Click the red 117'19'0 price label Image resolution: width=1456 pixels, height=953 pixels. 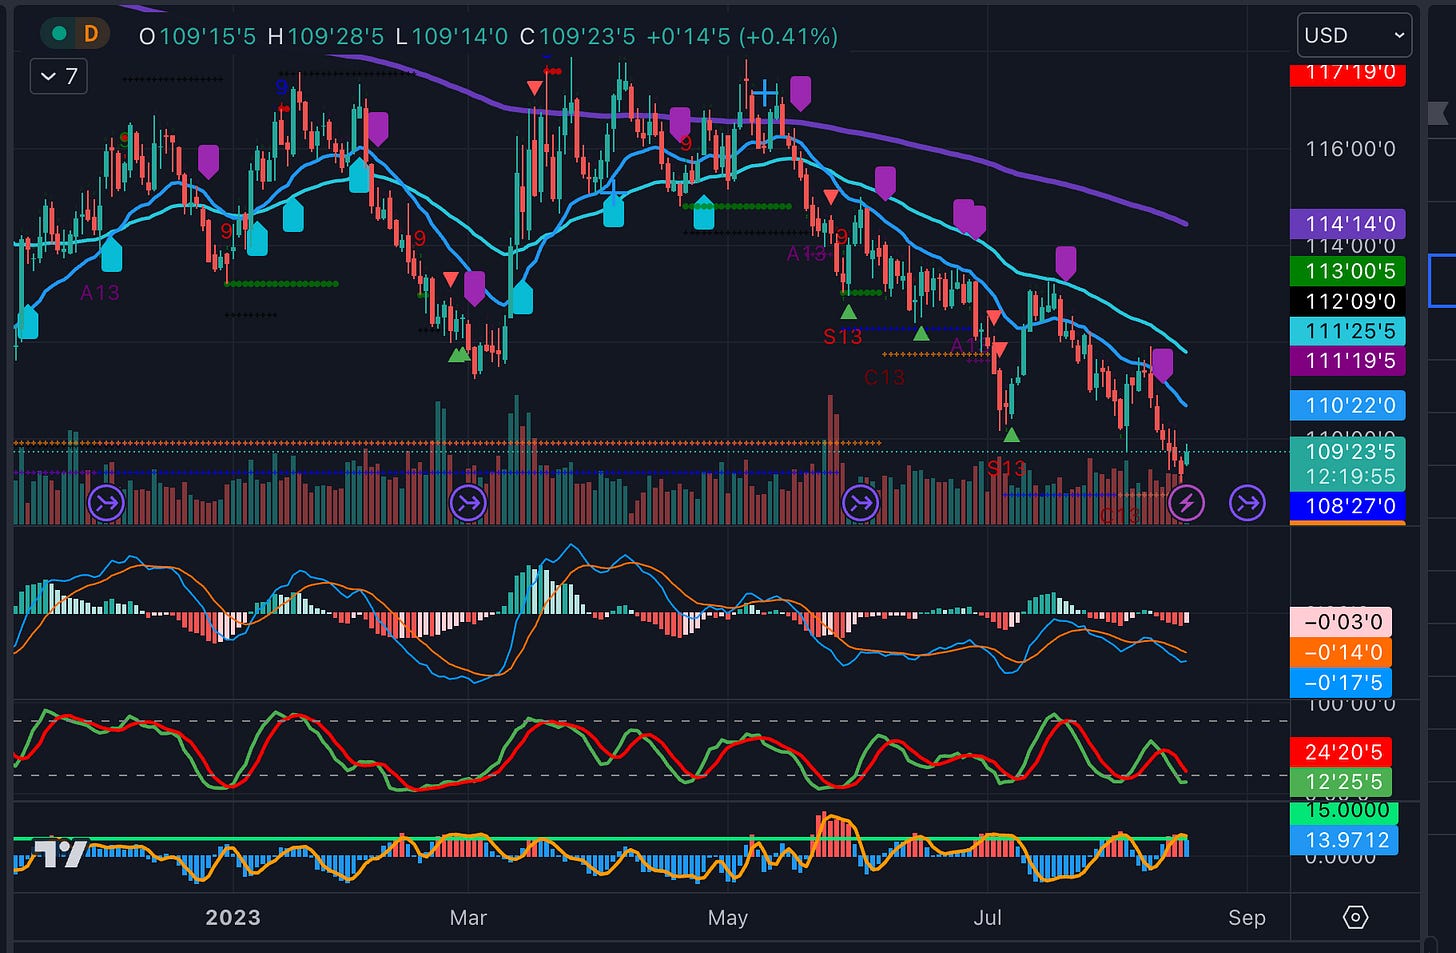pyautogui.click(x=1348, y=74)
